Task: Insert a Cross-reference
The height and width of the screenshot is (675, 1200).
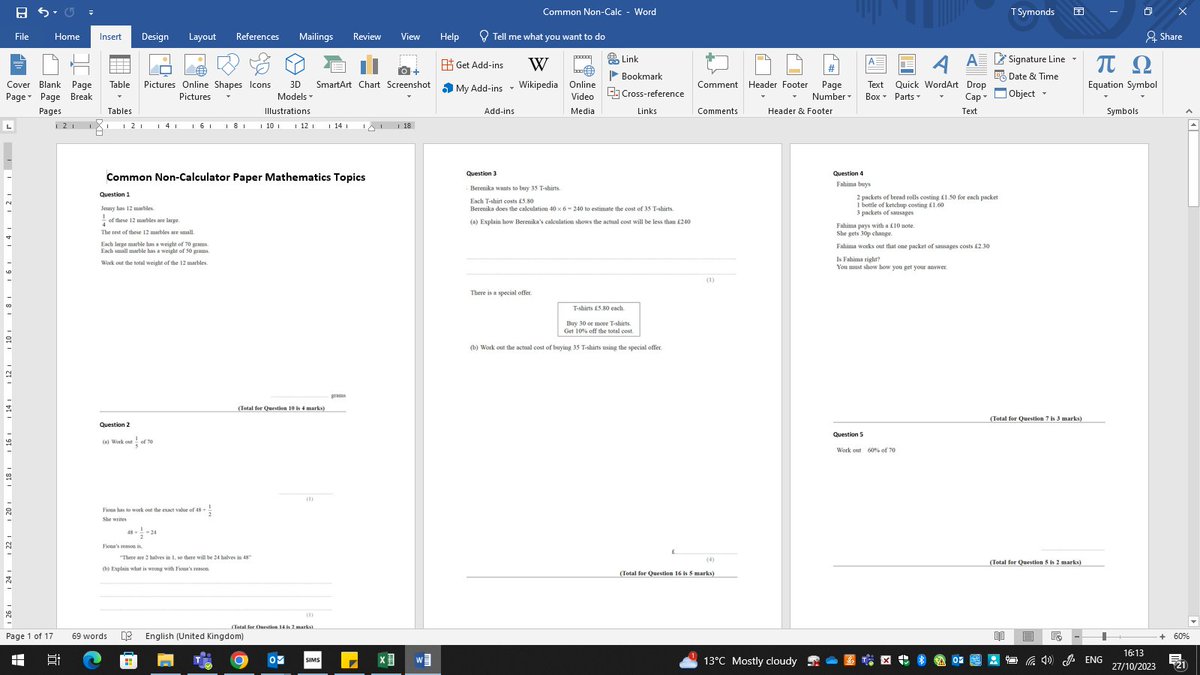Action: (x=645, y=94)
